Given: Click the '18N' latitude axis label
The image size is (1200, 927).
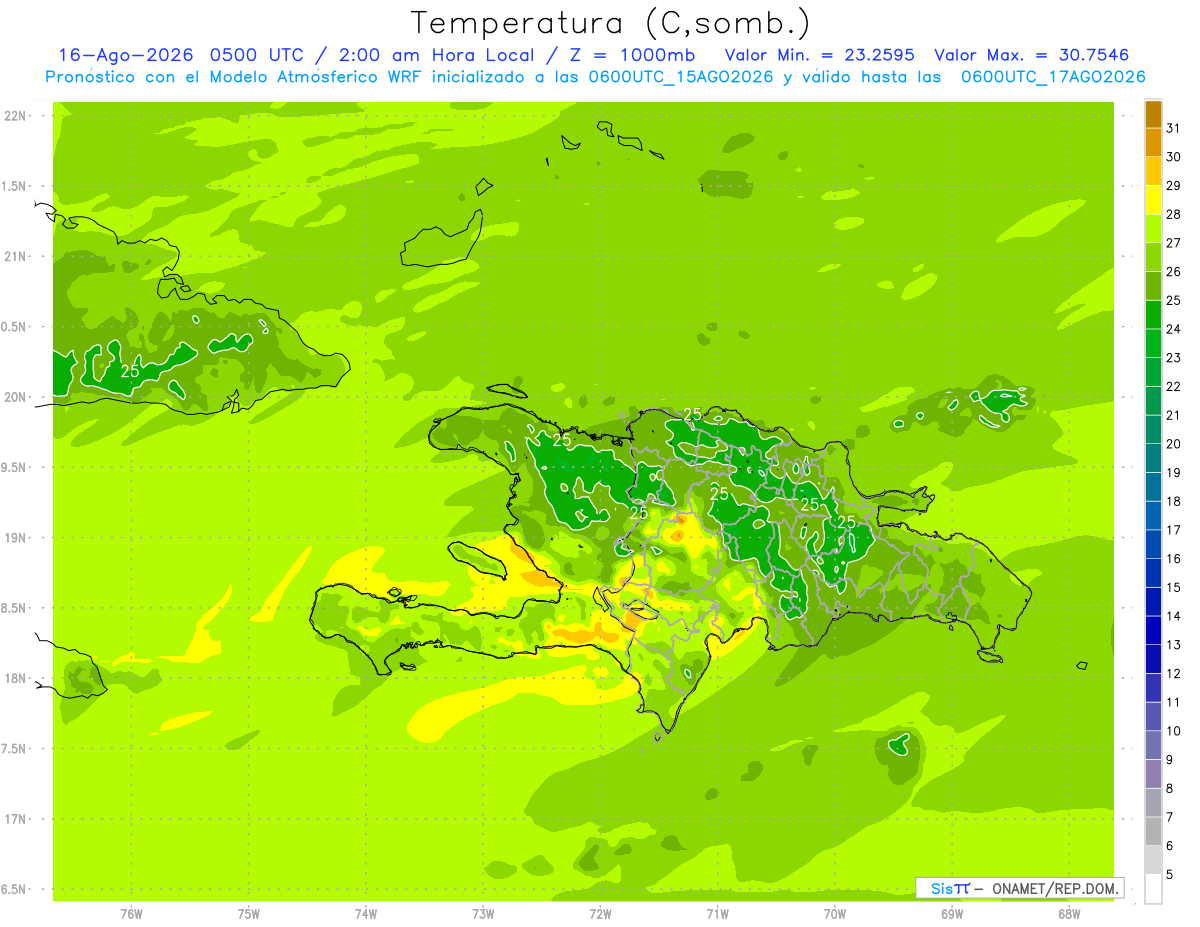Looking at the screenshot, I should 16,678.
